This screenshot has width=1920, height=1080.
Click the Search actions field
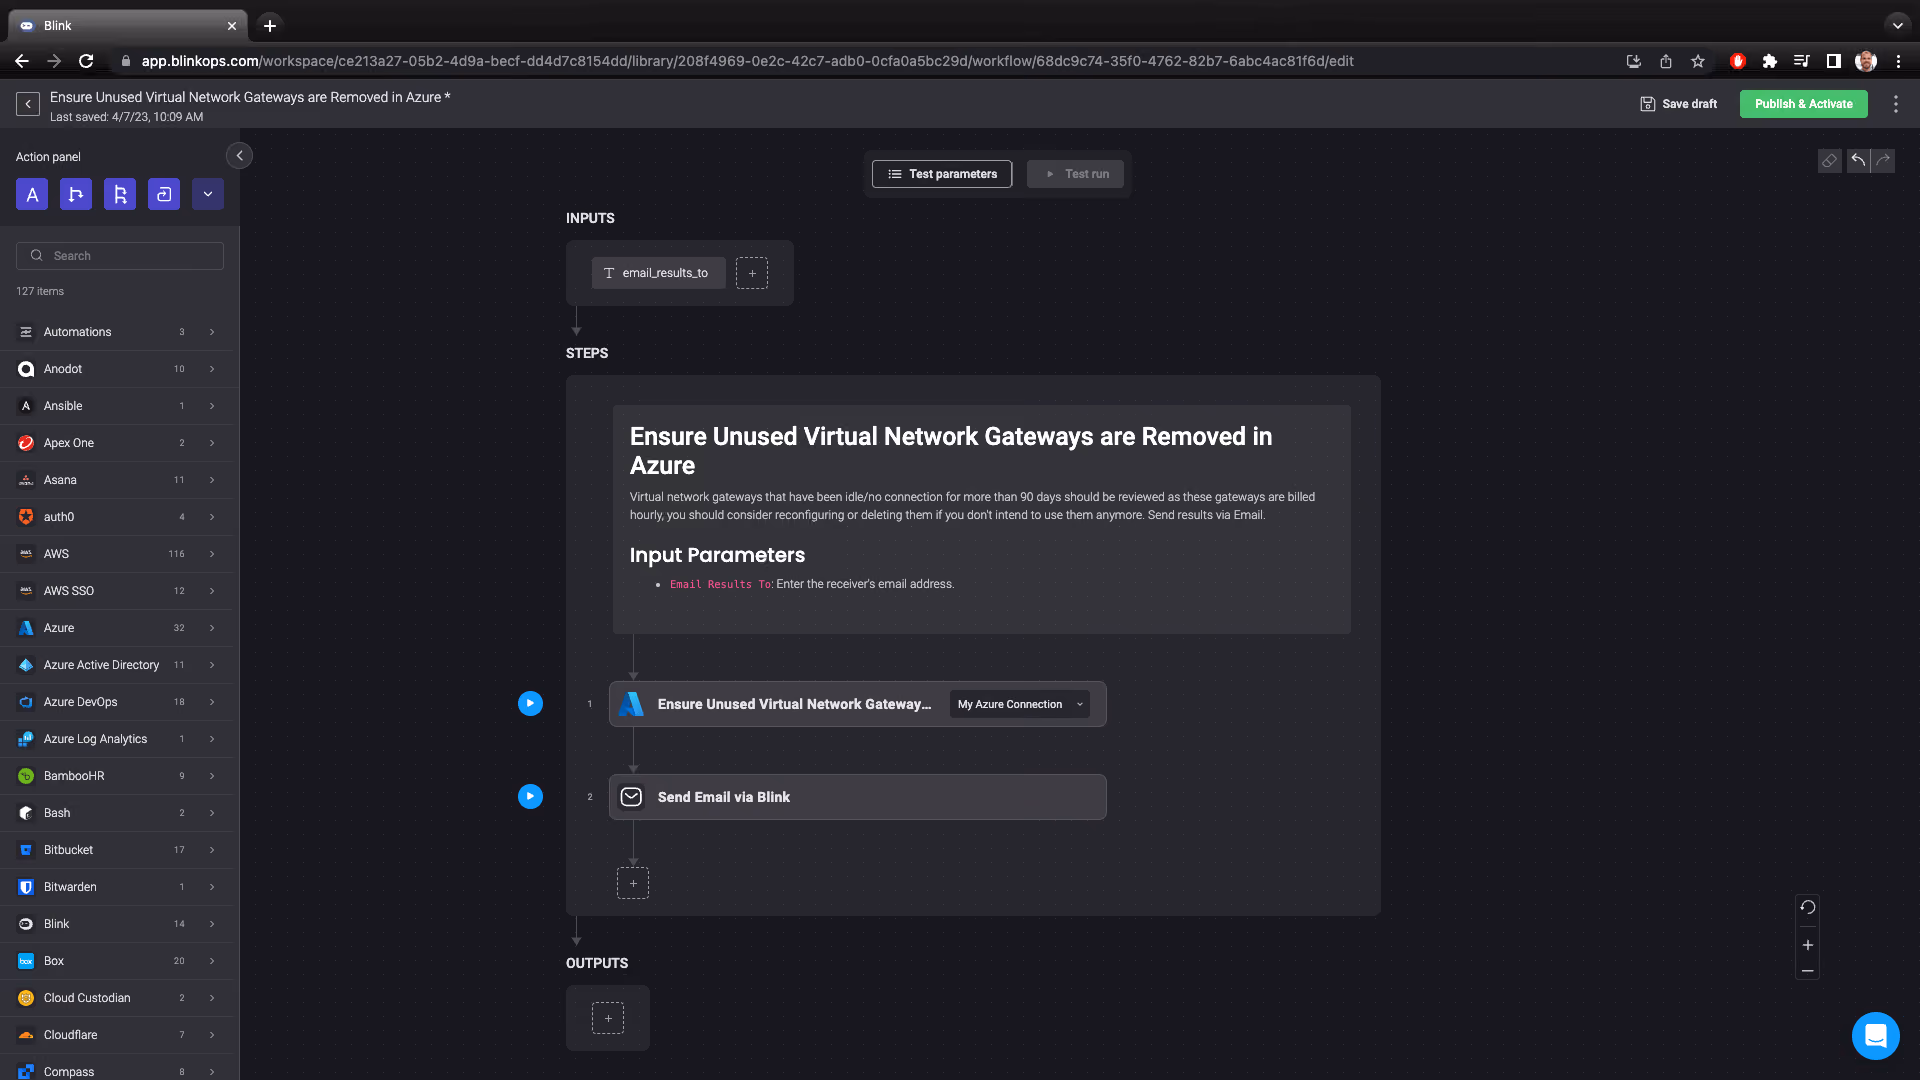click(x=120, y=256)
